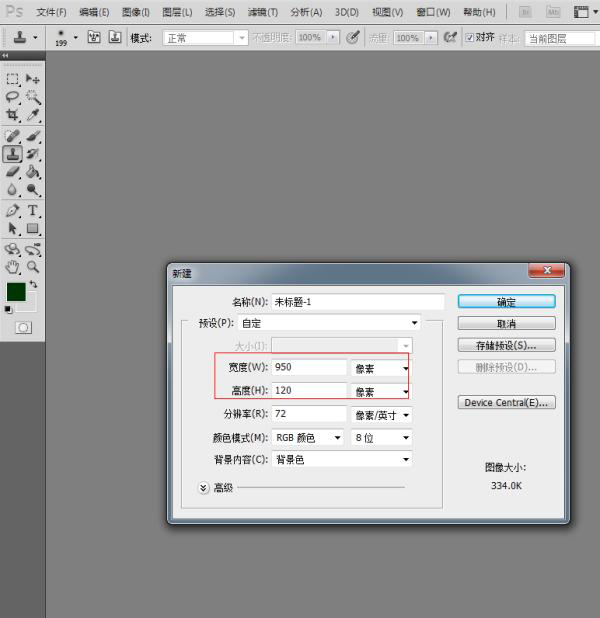Click Device Central(E)... button
This screenshot has width=600, height=618.
(x=507, y=402)
